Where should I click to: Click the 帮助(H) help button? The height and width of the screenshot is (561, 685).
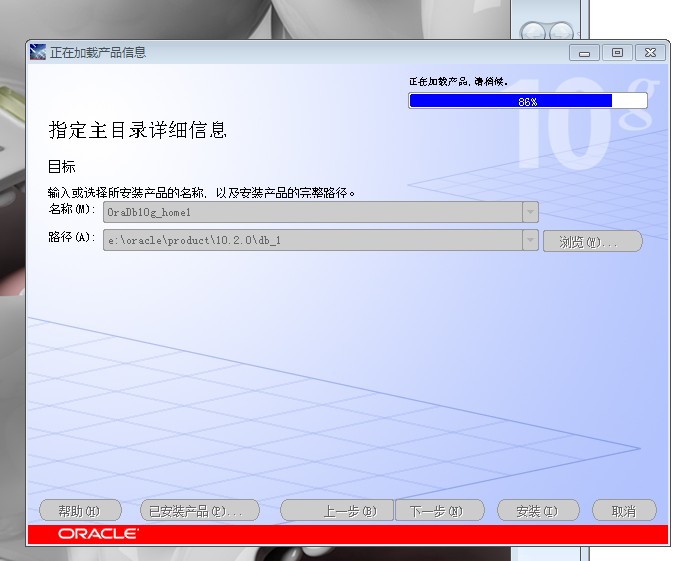pyautogui.click(x=80, y=511)
